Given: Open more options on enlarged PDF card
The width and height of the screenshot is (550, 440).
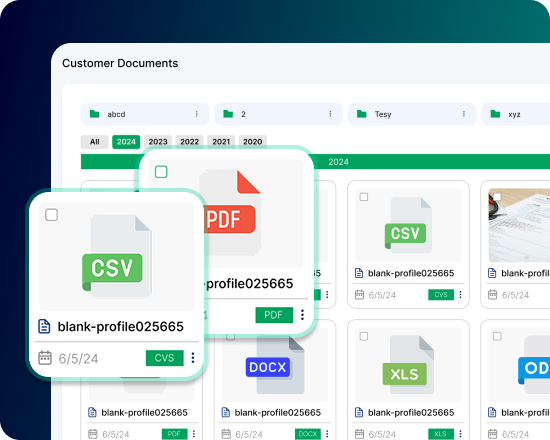Looking at the screenshot, I should [x=302, y=315].
